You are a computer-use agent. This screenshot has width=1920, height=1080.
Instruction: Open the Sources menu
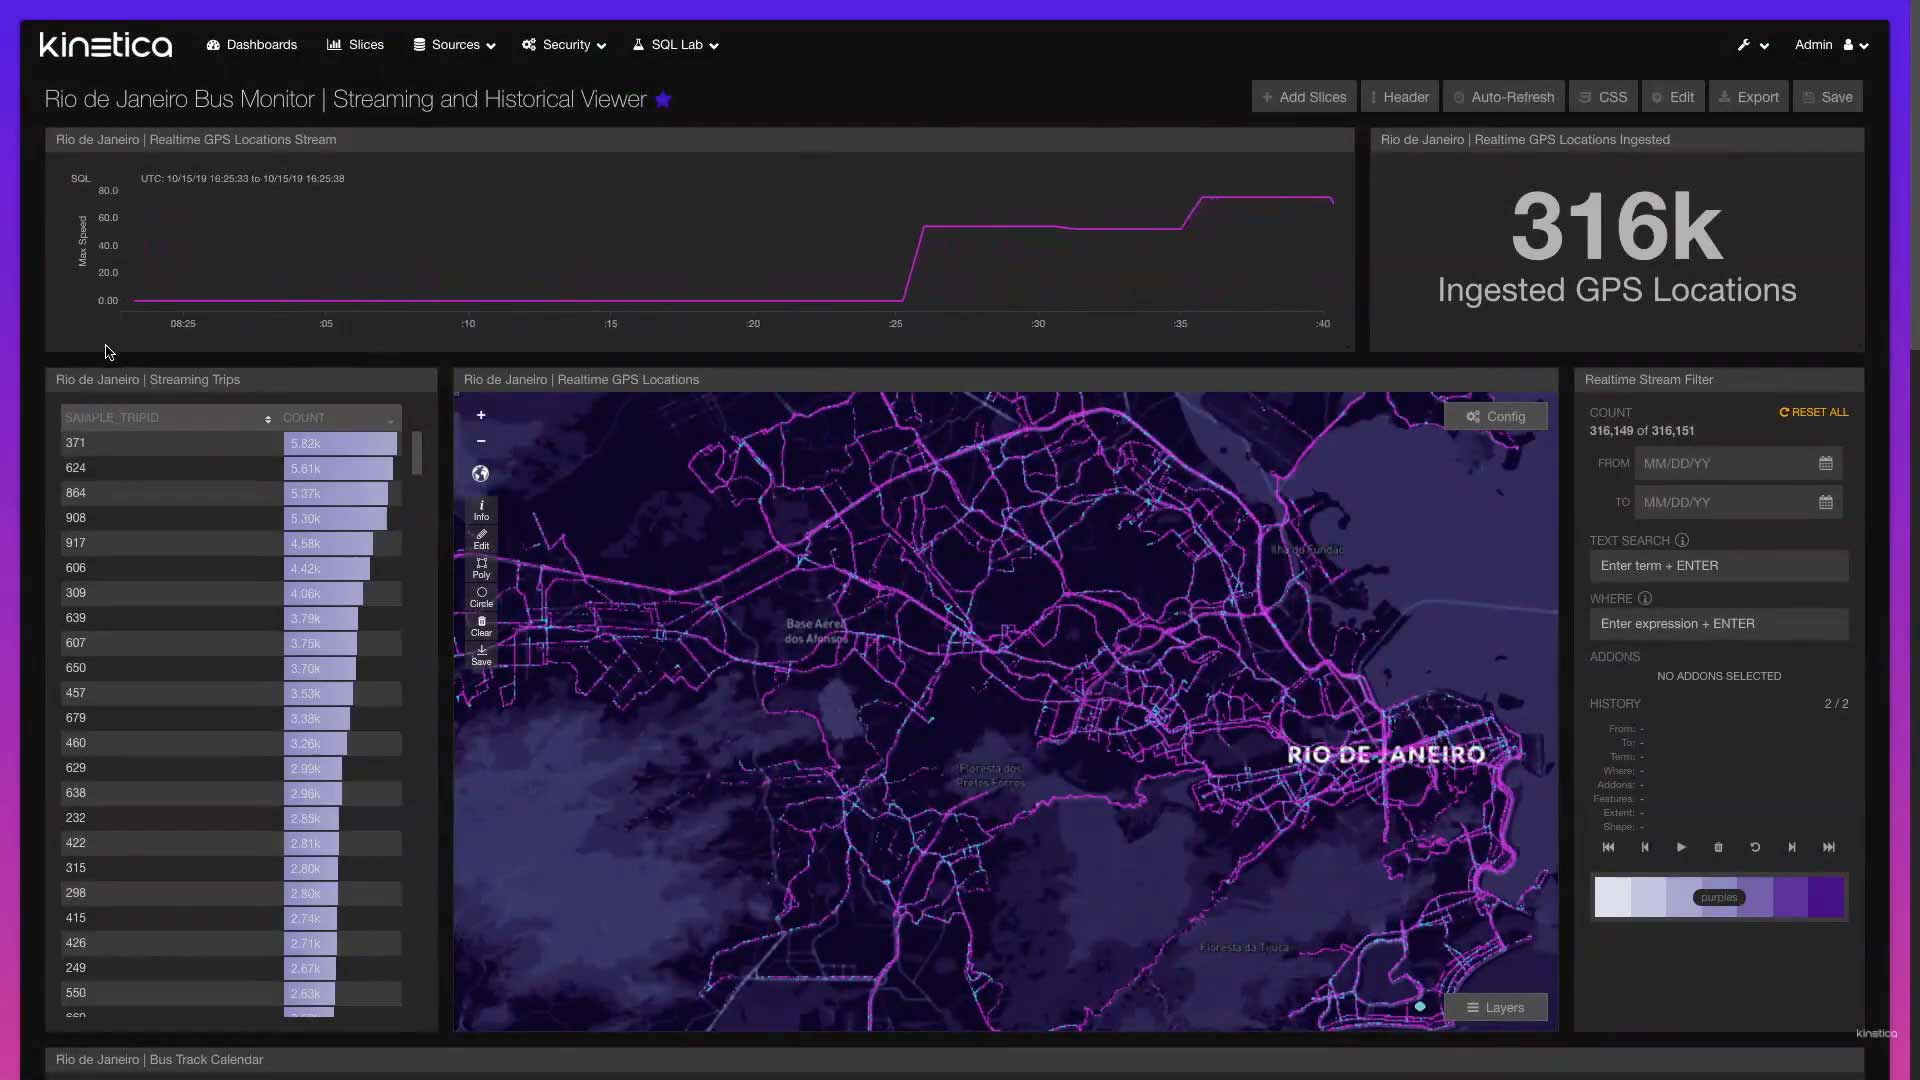pos(453,45)
